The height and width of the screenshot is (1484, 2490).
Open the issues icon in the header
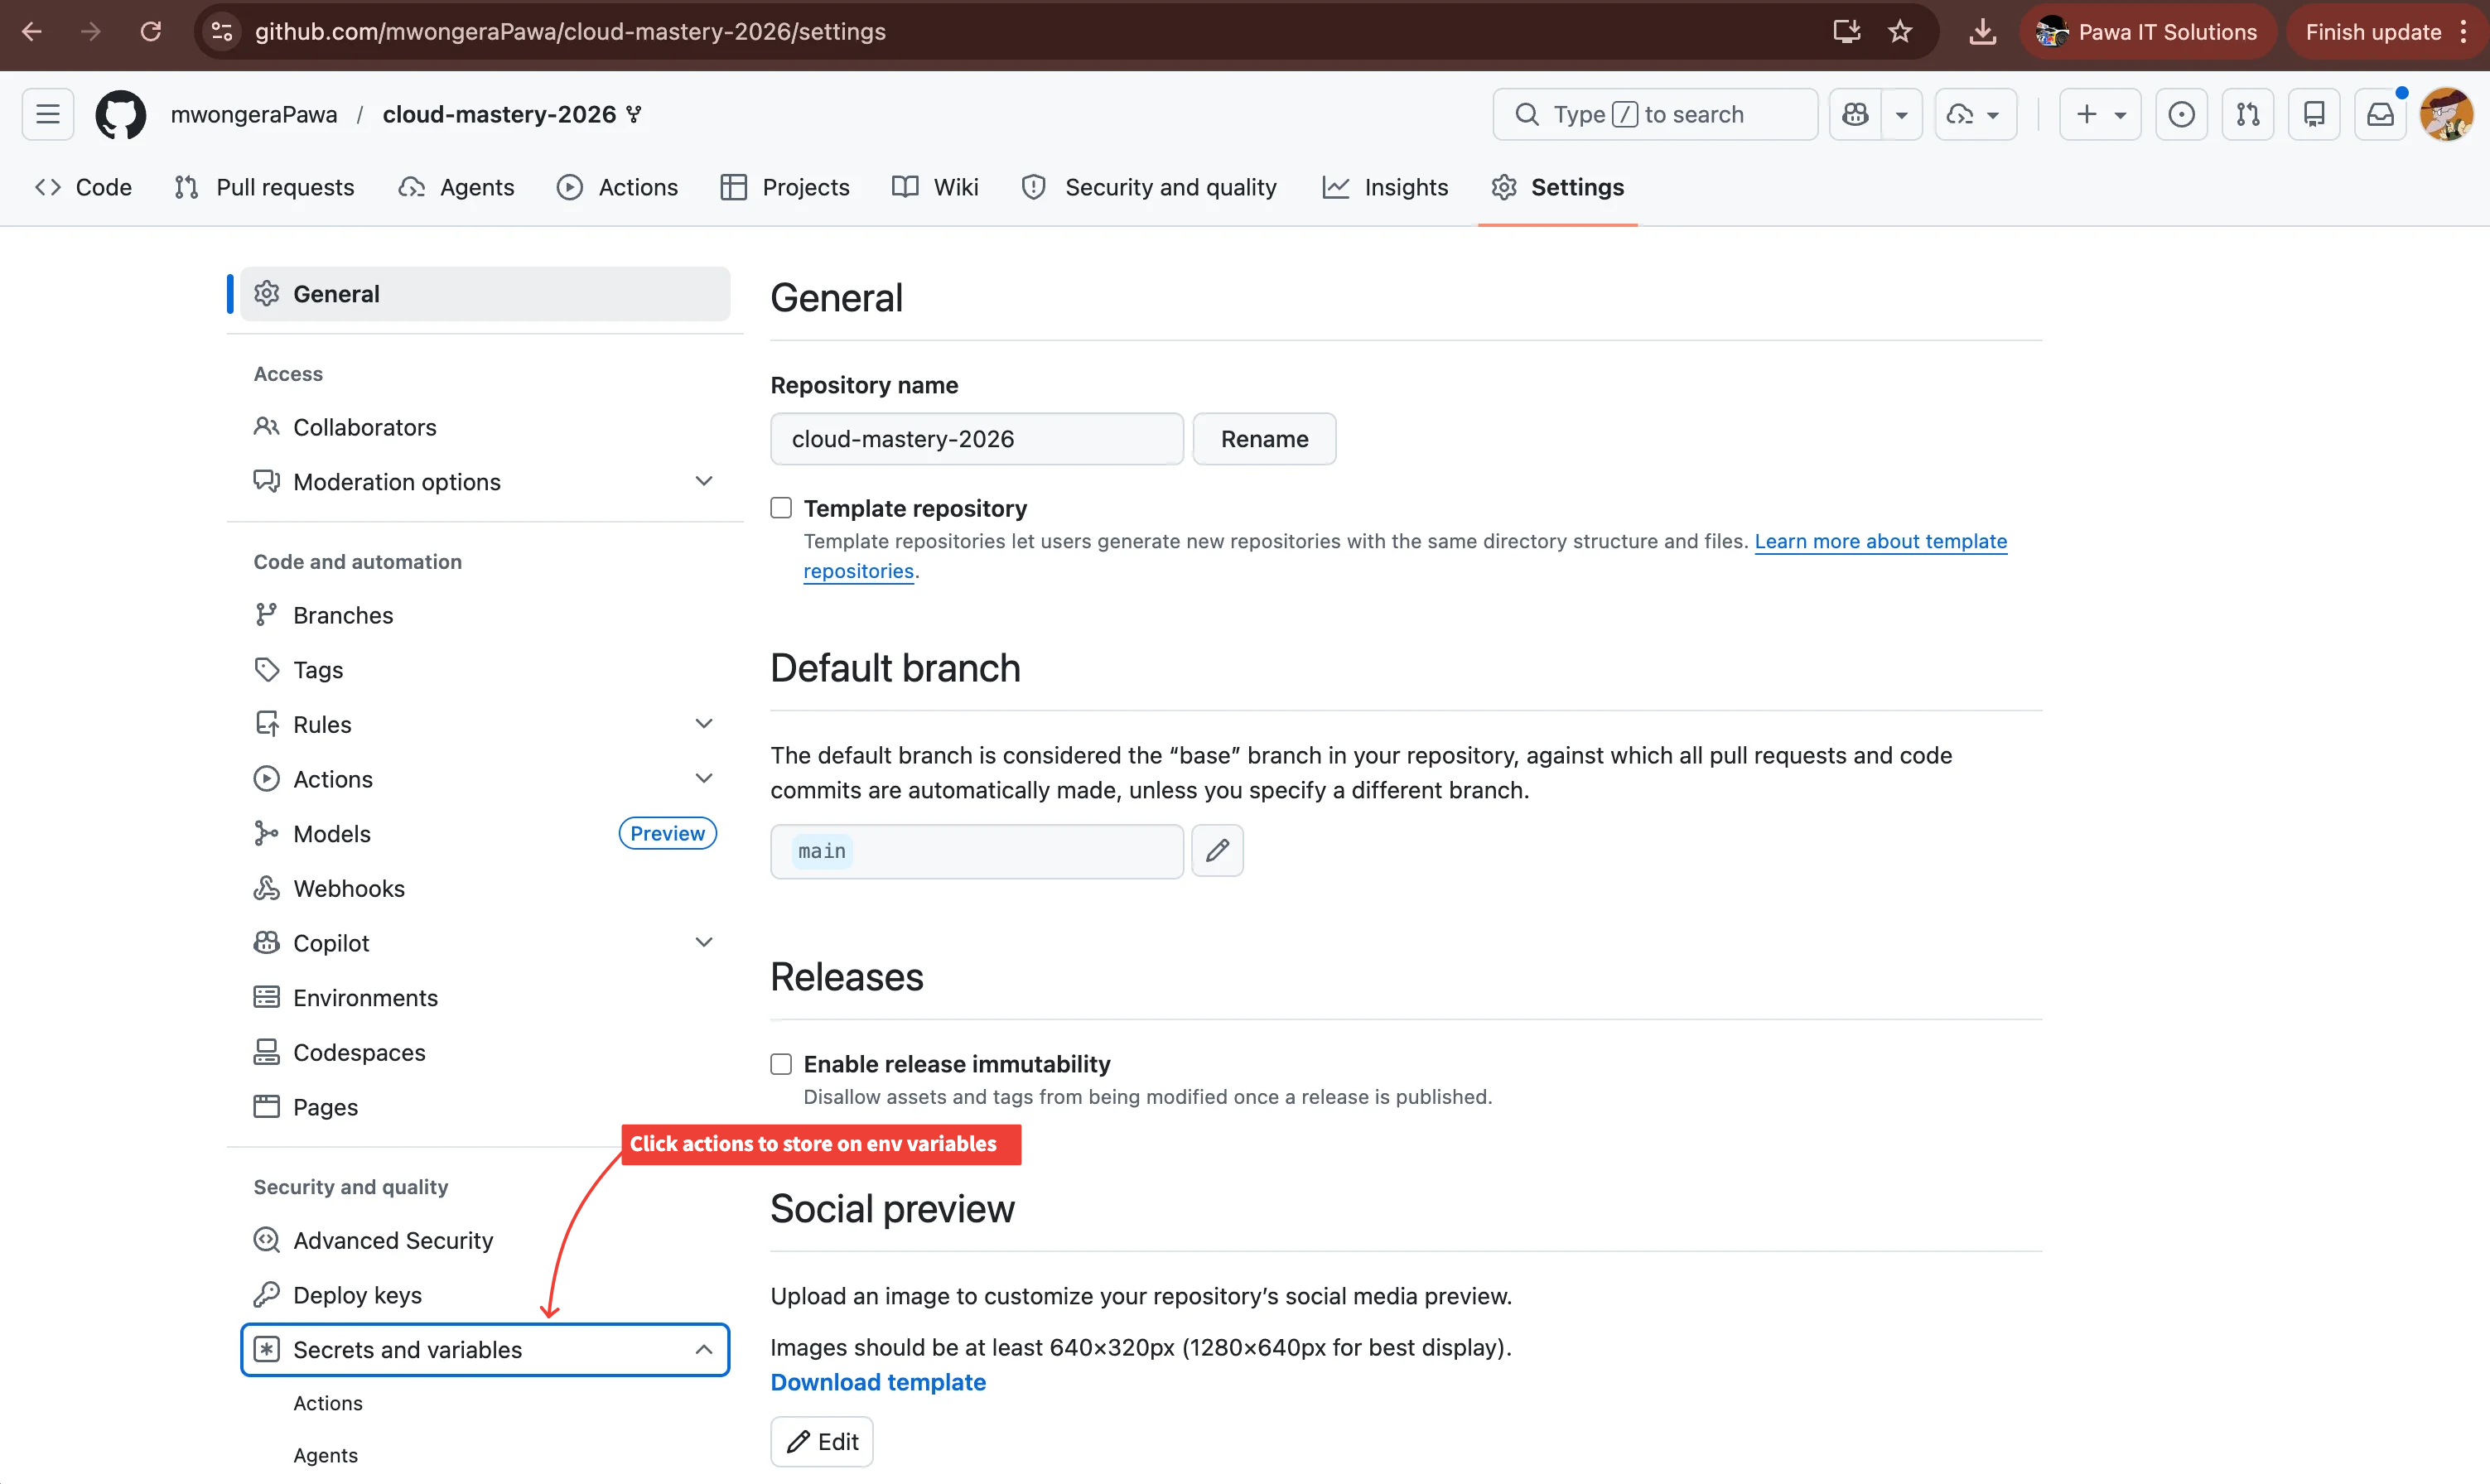pyautogui.click(x=2181, y=114)
